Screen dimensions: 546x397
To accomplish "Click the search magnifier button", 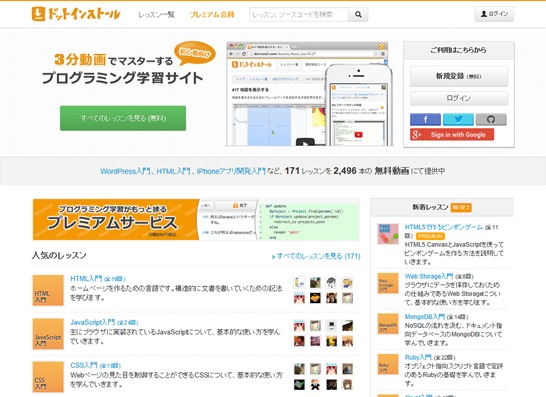I will pyautogui.click(x=358, y=14).
